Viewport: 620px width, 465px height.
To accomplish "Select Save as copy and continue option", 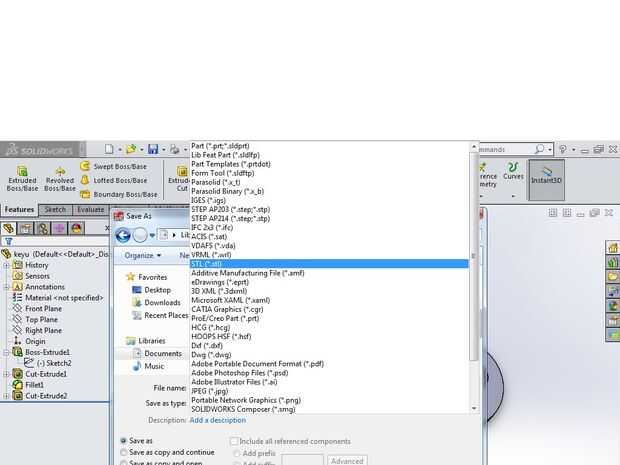I will 123,452.
